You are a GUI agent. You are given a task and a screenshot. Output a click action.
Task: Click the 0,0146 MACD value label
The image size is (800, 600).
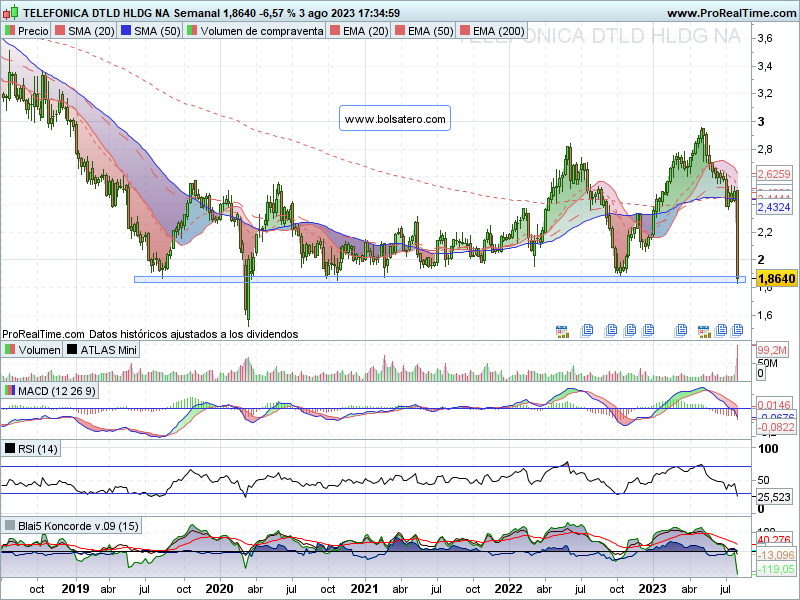(773, 405)
